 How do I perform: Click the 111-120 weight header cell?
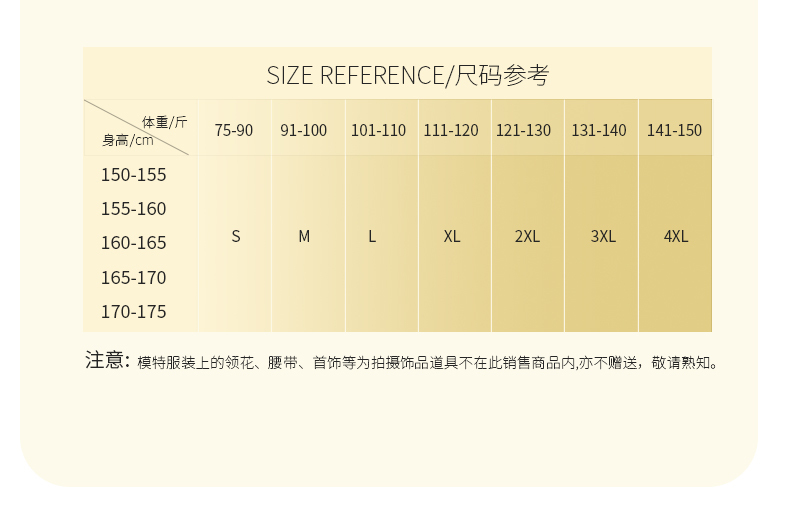[x=451, y=130]
